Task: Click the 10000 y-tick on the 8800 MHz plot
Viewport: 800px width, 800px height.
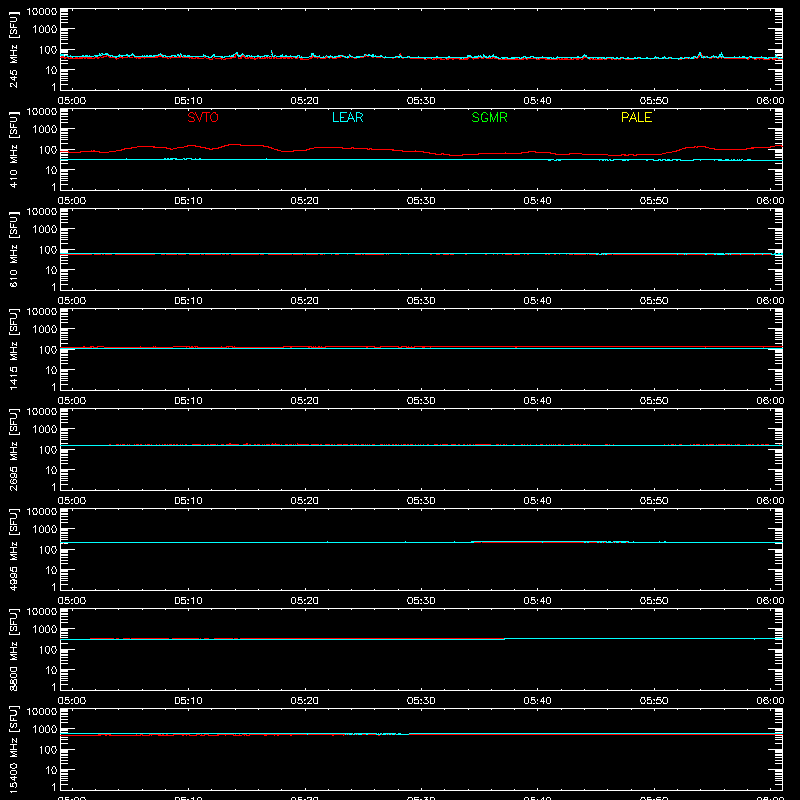Action: click(x=42, y=612)
